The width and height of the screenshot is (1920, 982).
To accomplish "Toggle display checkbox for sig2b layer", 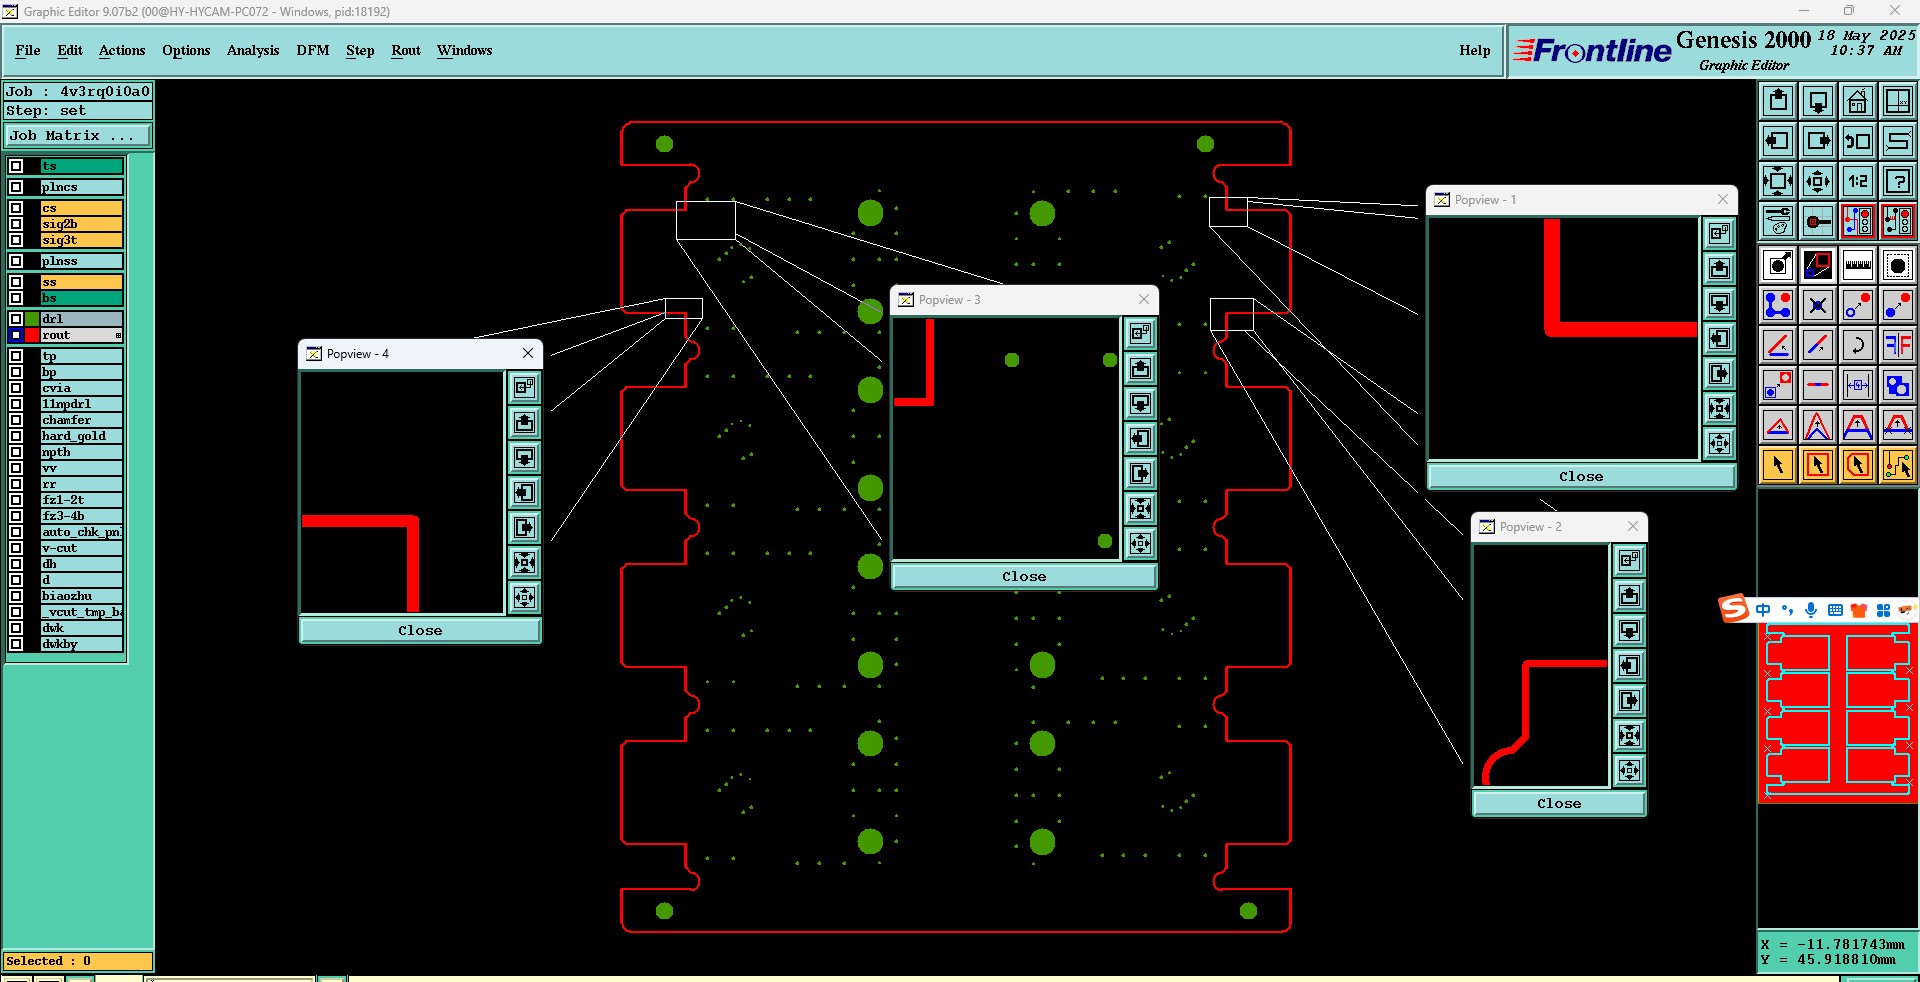I will point(16,224).
